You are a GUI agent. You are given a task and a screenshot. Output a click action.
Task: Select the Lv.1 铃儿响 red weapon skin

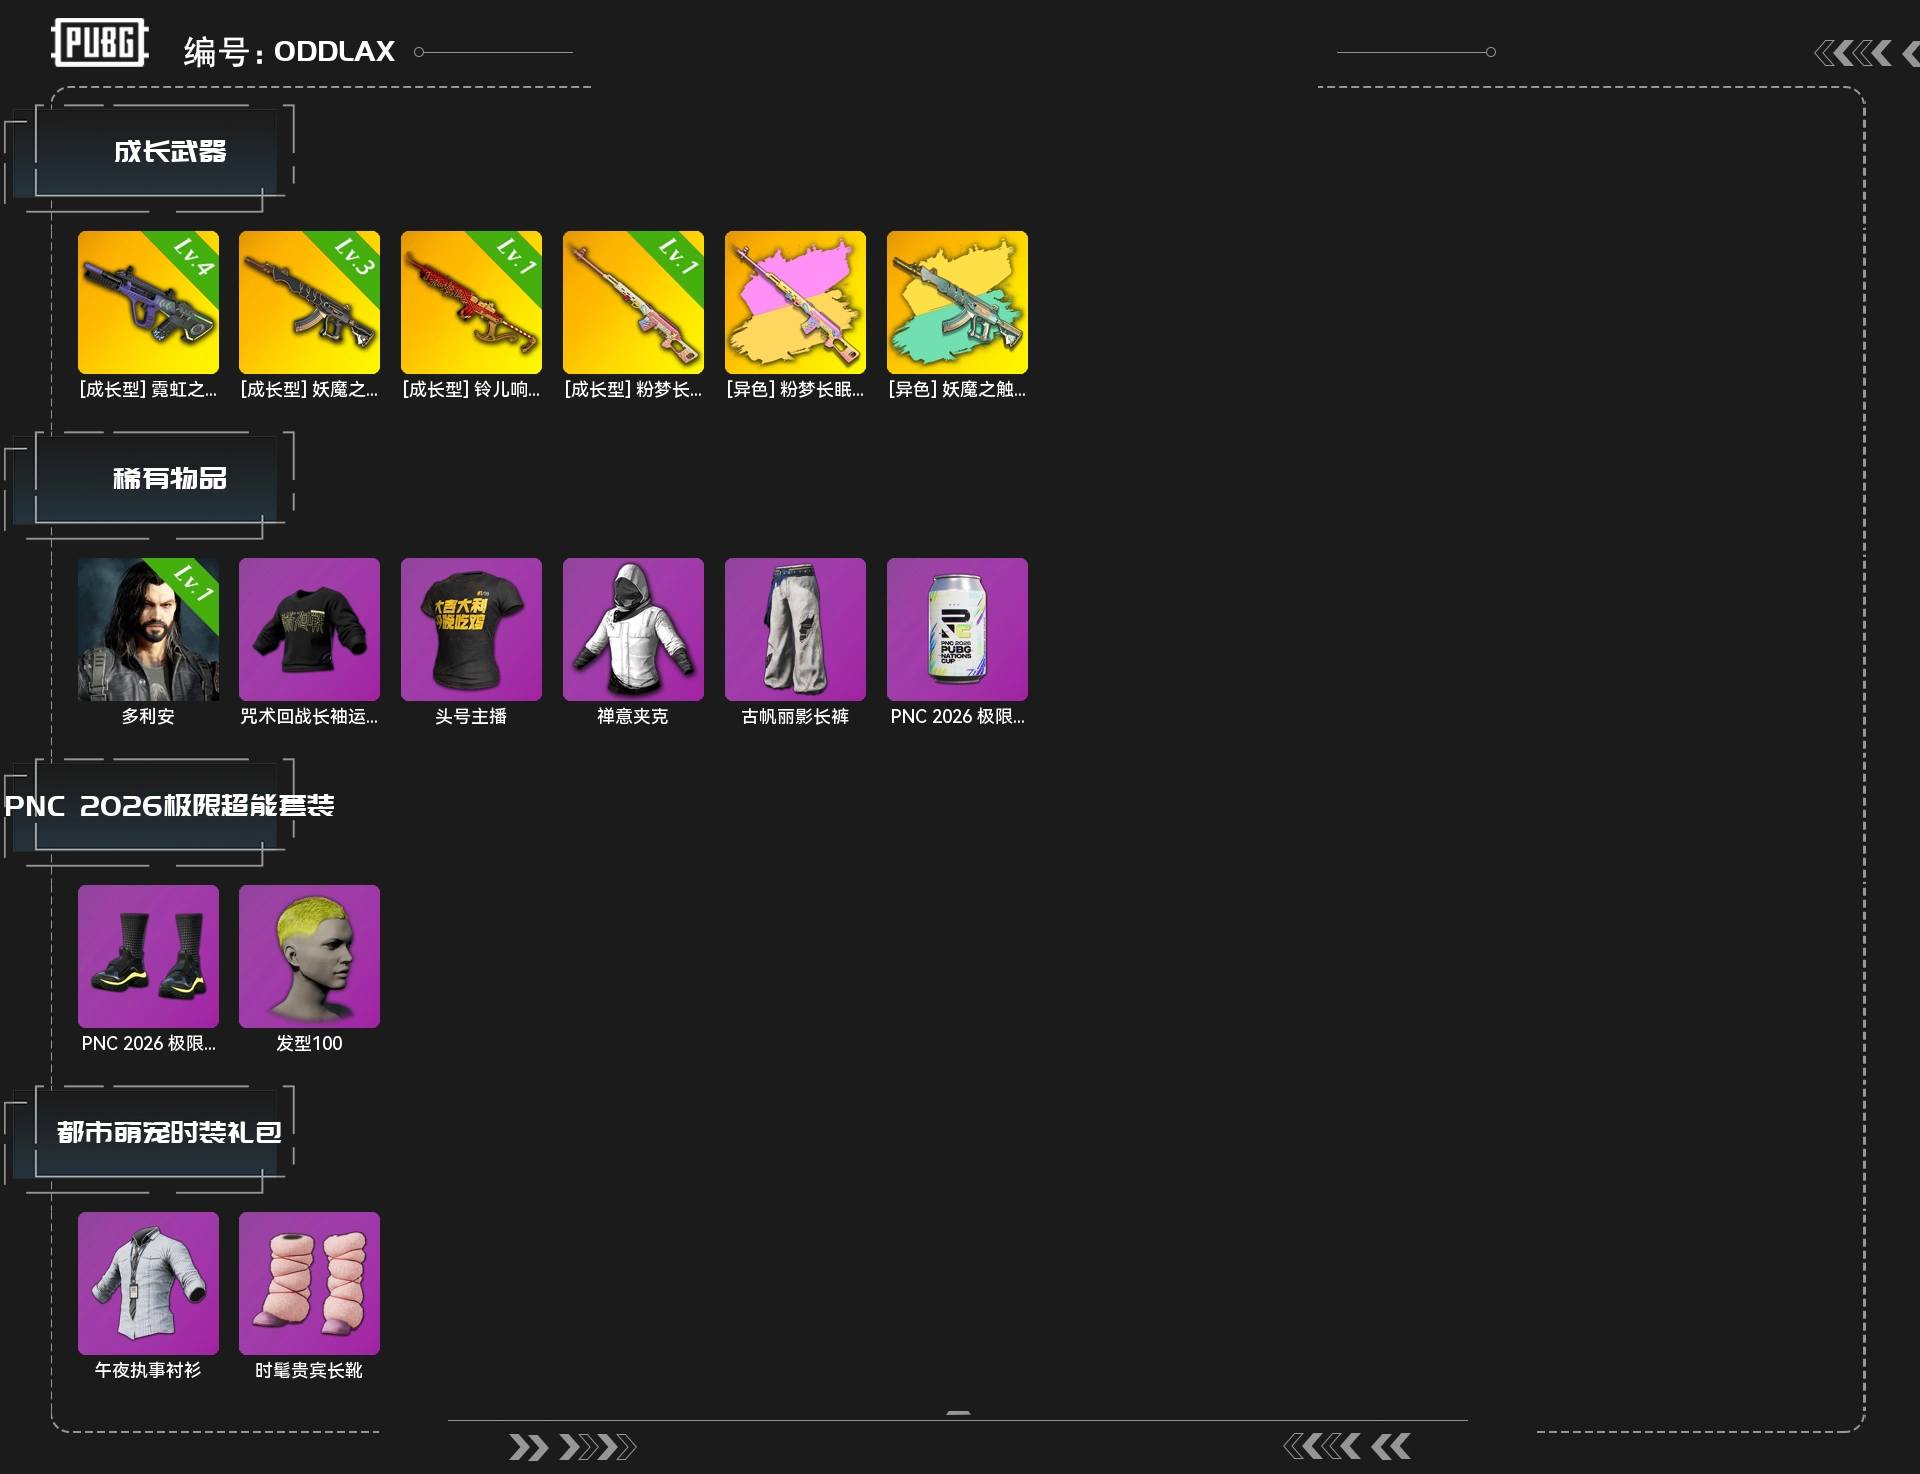coord(471,302)
